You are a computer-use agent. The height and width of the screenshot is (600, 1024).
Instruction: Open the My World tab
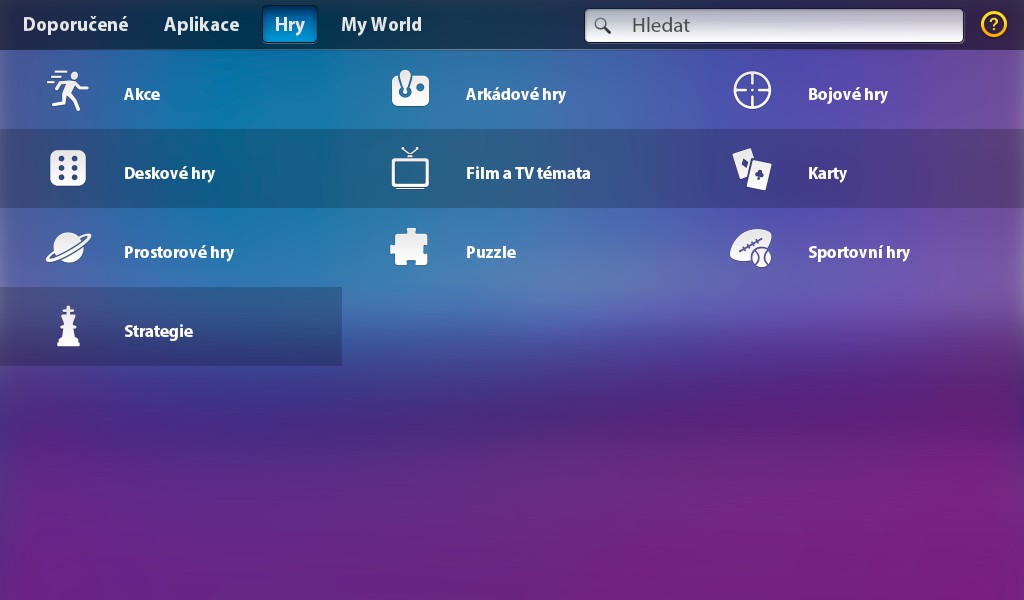[x=381, y=25]
